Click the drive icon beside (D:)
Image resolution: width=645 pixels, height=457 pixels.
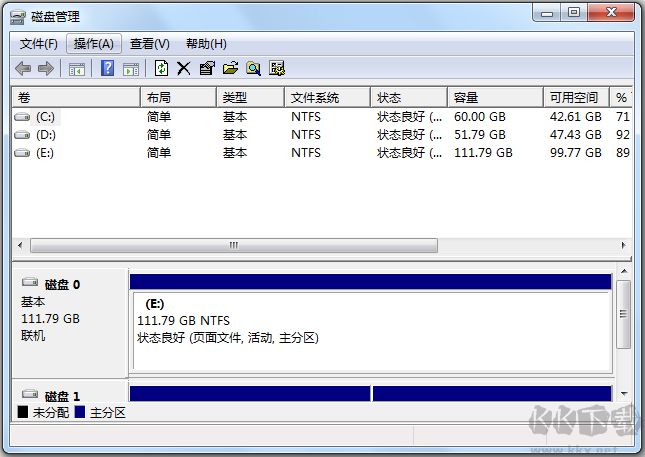pos(22,135)
